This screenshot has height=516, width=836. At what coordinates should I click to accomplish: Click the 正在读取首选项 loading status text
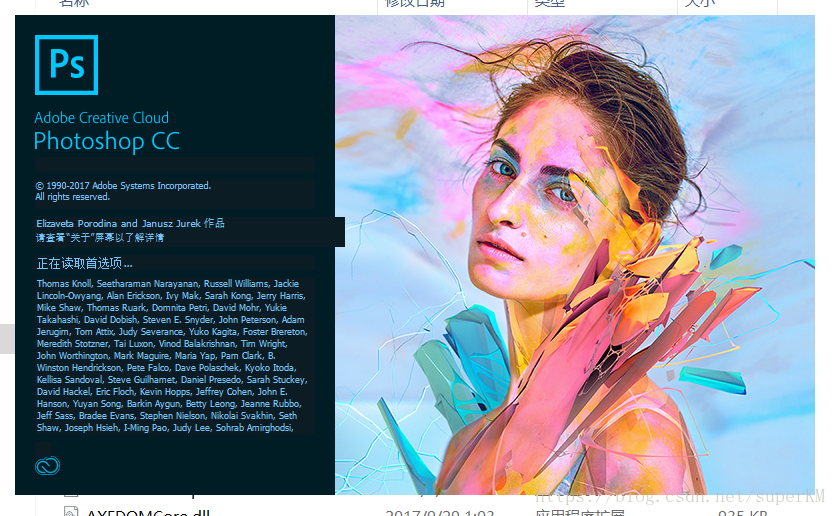pos(84,263)
